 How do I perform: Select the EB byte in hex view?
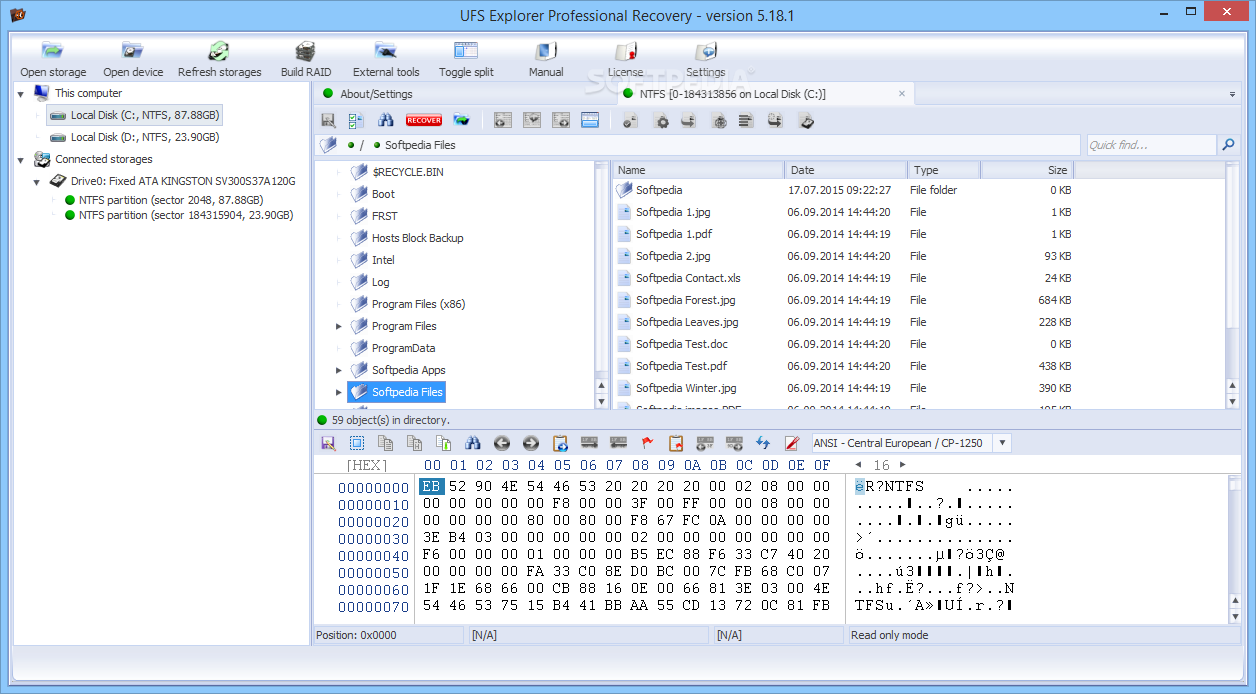point(431,487)
